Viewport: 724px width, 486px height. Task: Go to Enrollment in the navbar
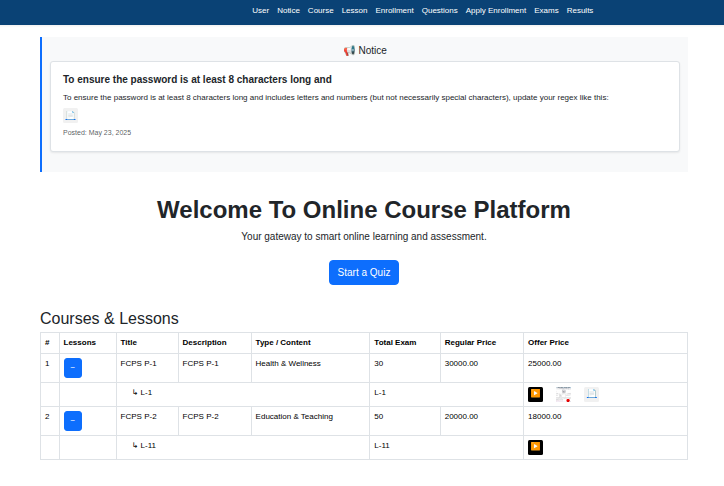click(394, 11)
